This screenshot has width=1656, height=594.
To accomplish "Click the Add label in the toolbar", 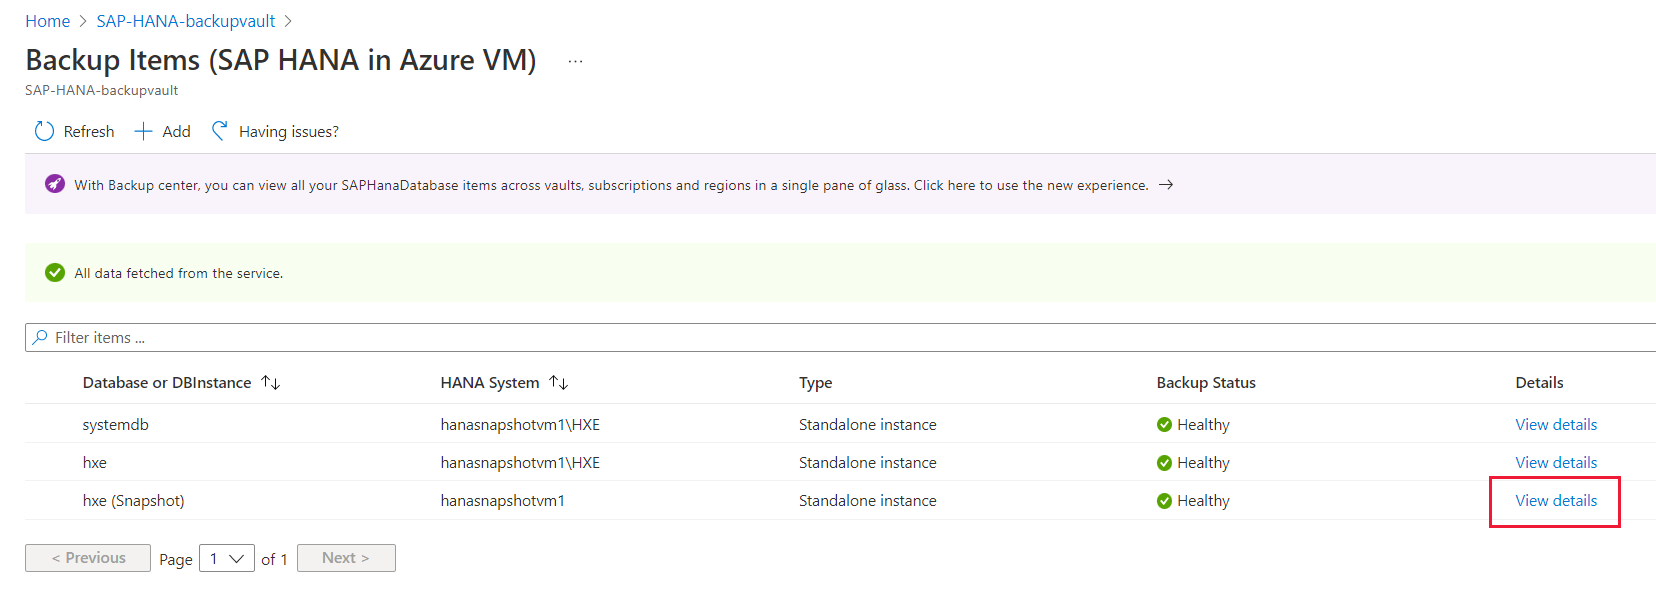I will click(176, 131).
